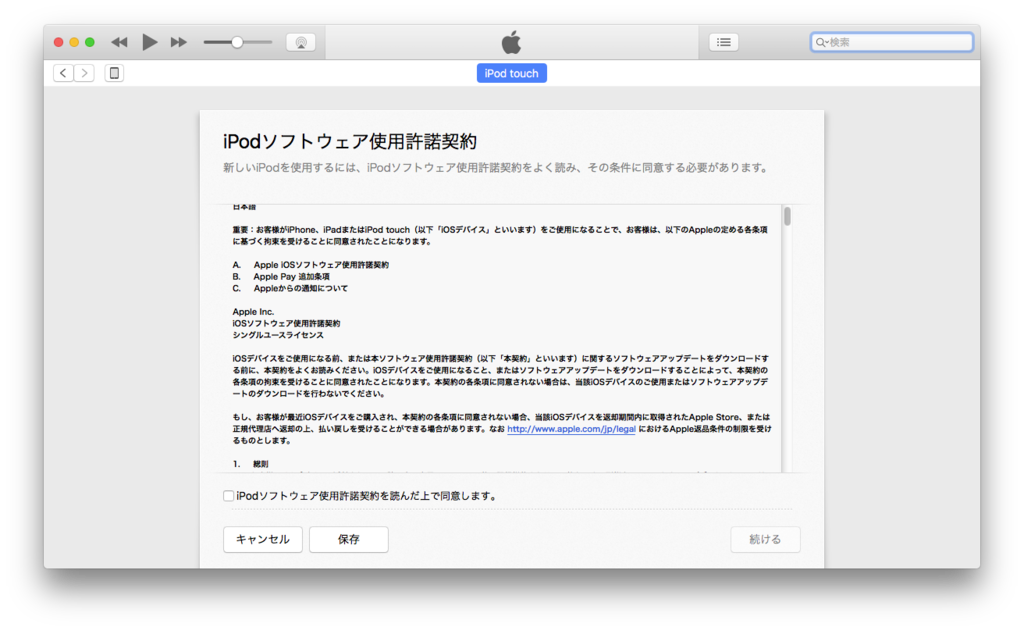Check the license agreement consent checkbox
1024x631 pixels.
229,496
